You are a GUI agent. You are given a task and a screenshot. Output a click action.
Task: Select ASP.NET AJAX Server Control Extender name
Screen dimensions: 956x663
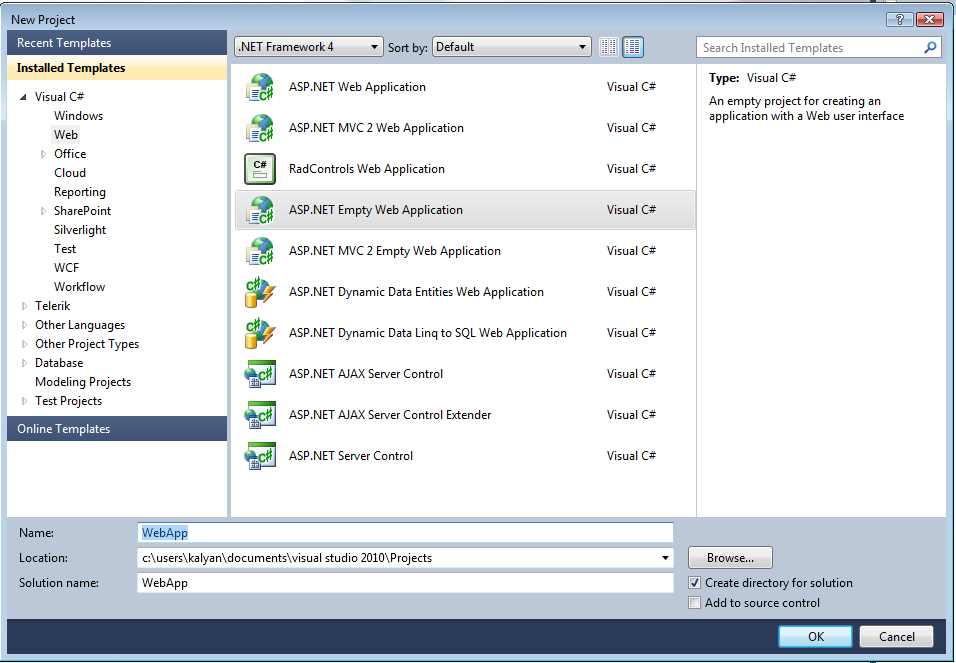pos(390,415)
